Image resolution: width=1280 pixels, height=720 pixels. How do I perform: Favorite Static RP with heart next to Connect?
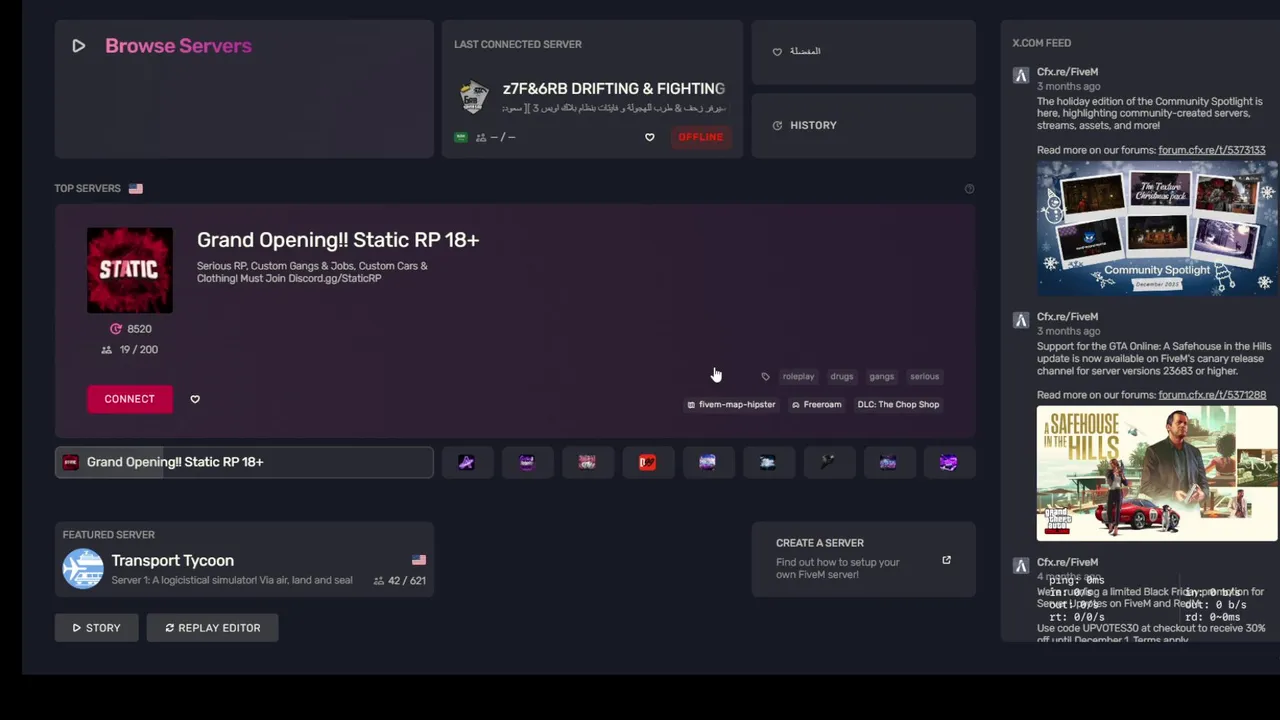click(195, 399)
